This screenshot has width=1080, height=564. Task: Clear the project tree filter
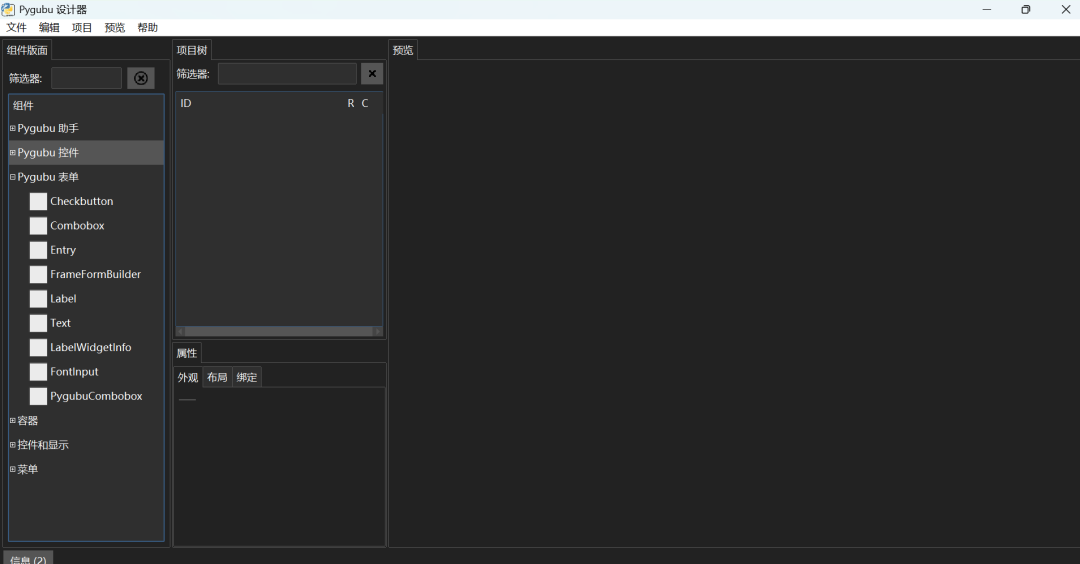pos(372,74)
